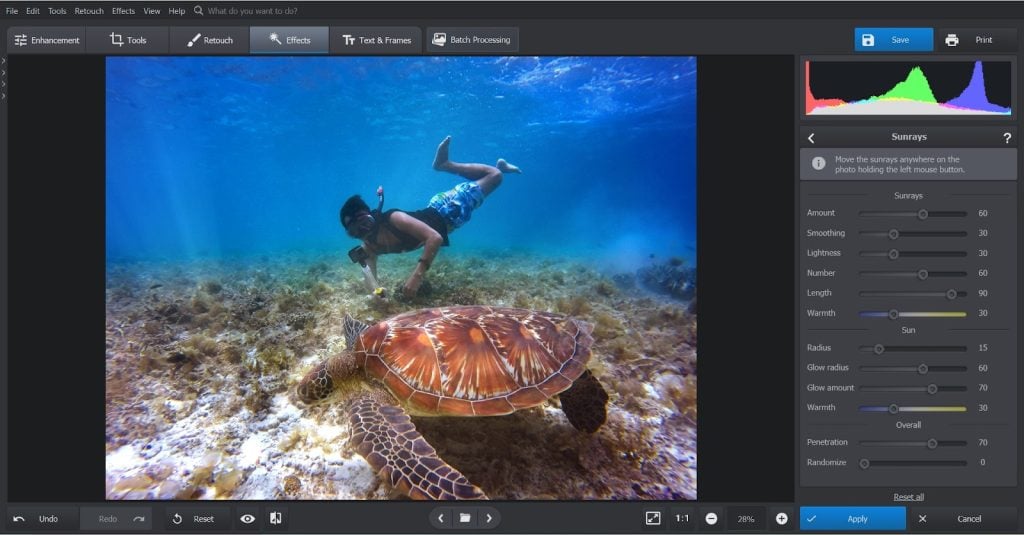This screenshot has height=535, width=1024.
Task: Open the folder browse icon
Action: (x=465, y=518)
